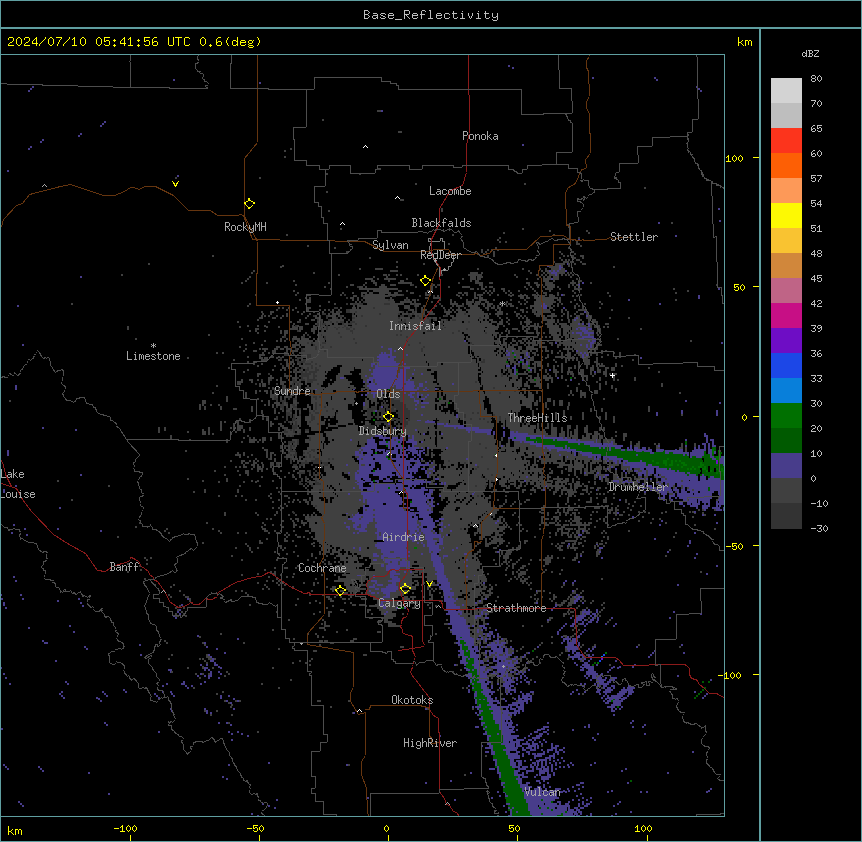862x842 pixels.
Task: Select the red 65 dBZ color swatch
Action: [786, 140]
